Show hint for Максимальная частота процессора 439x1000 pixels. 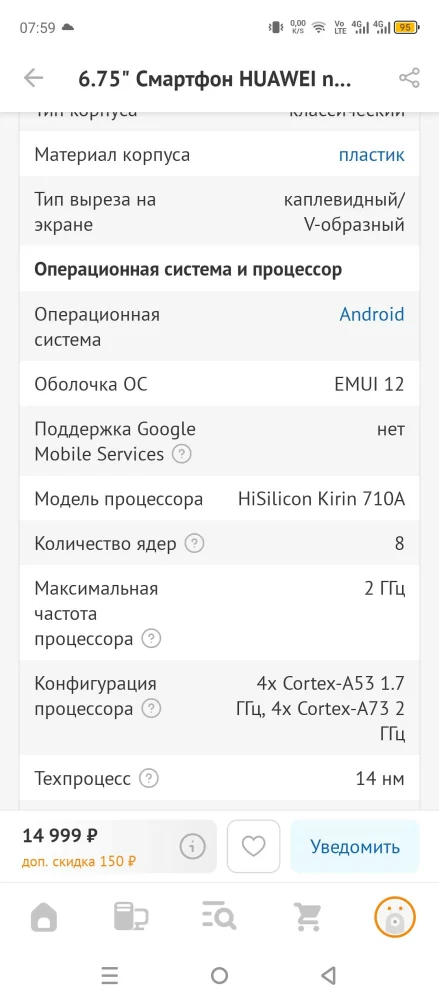pyautogui.click(x=151, y=638)
